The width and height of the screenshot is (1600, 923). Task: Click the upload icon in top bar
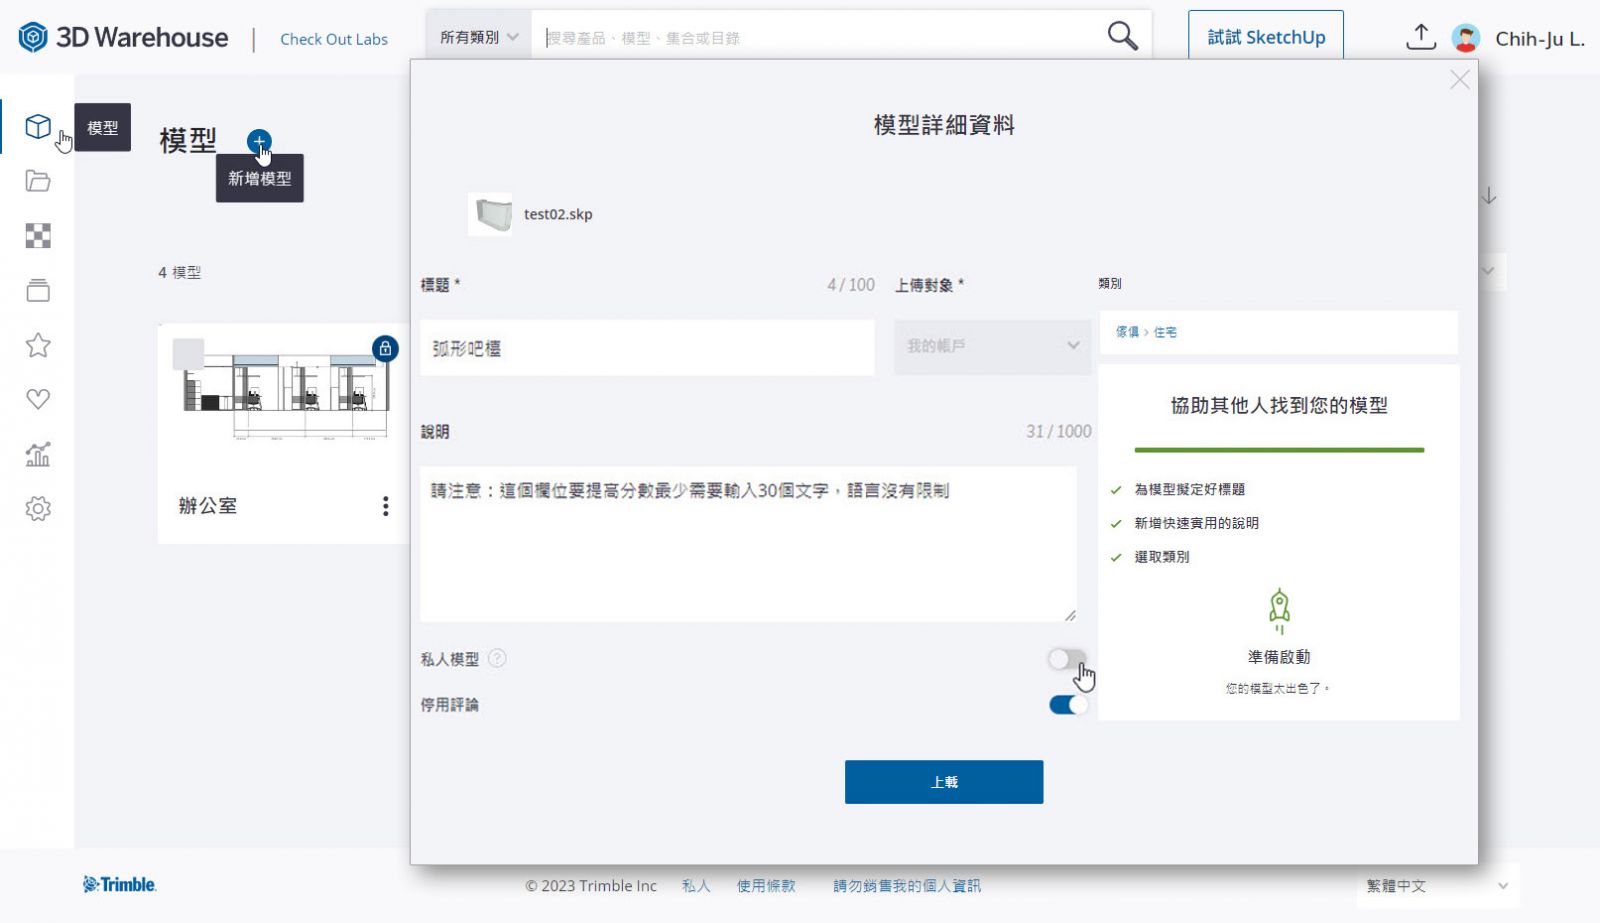(1420, 38)
